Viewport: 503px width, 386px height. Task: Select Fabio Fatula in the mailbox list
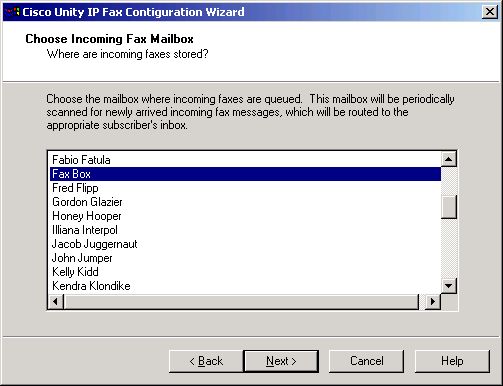tap(245, 160)
